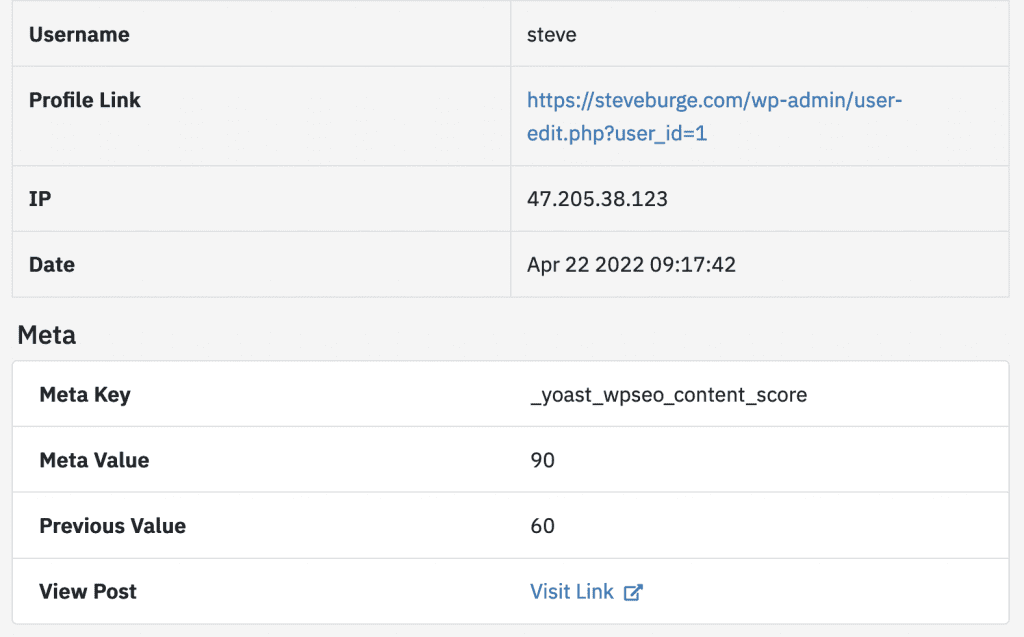The width and height of the screenshot is (1024, 637).
Task: Select the previous value 60
Action: [x=542, y=526]
